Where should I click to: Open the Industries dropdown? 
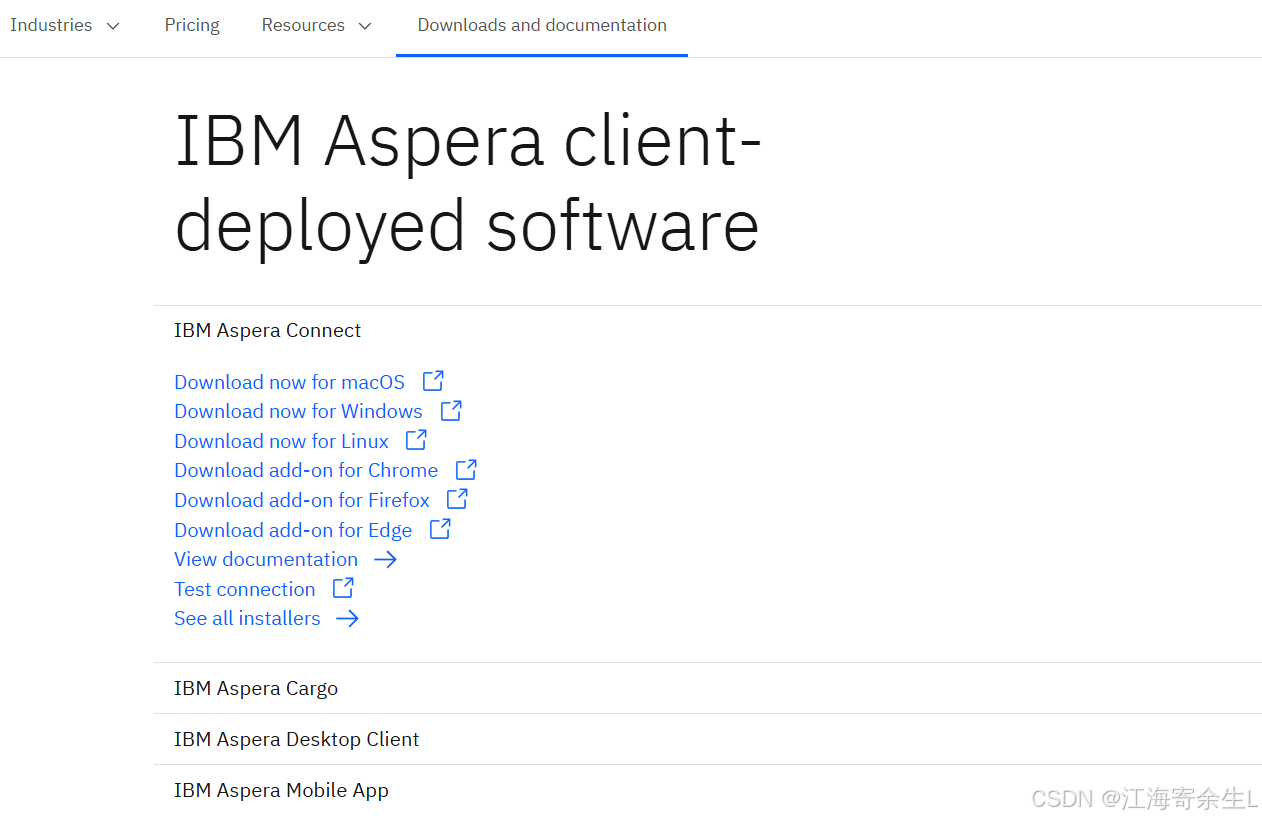[65, 25]
